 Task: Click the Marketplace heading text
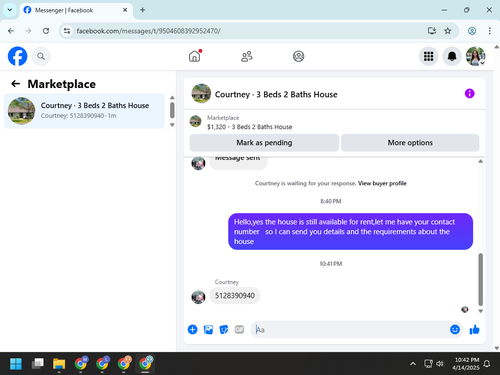(x=62, y=84)
